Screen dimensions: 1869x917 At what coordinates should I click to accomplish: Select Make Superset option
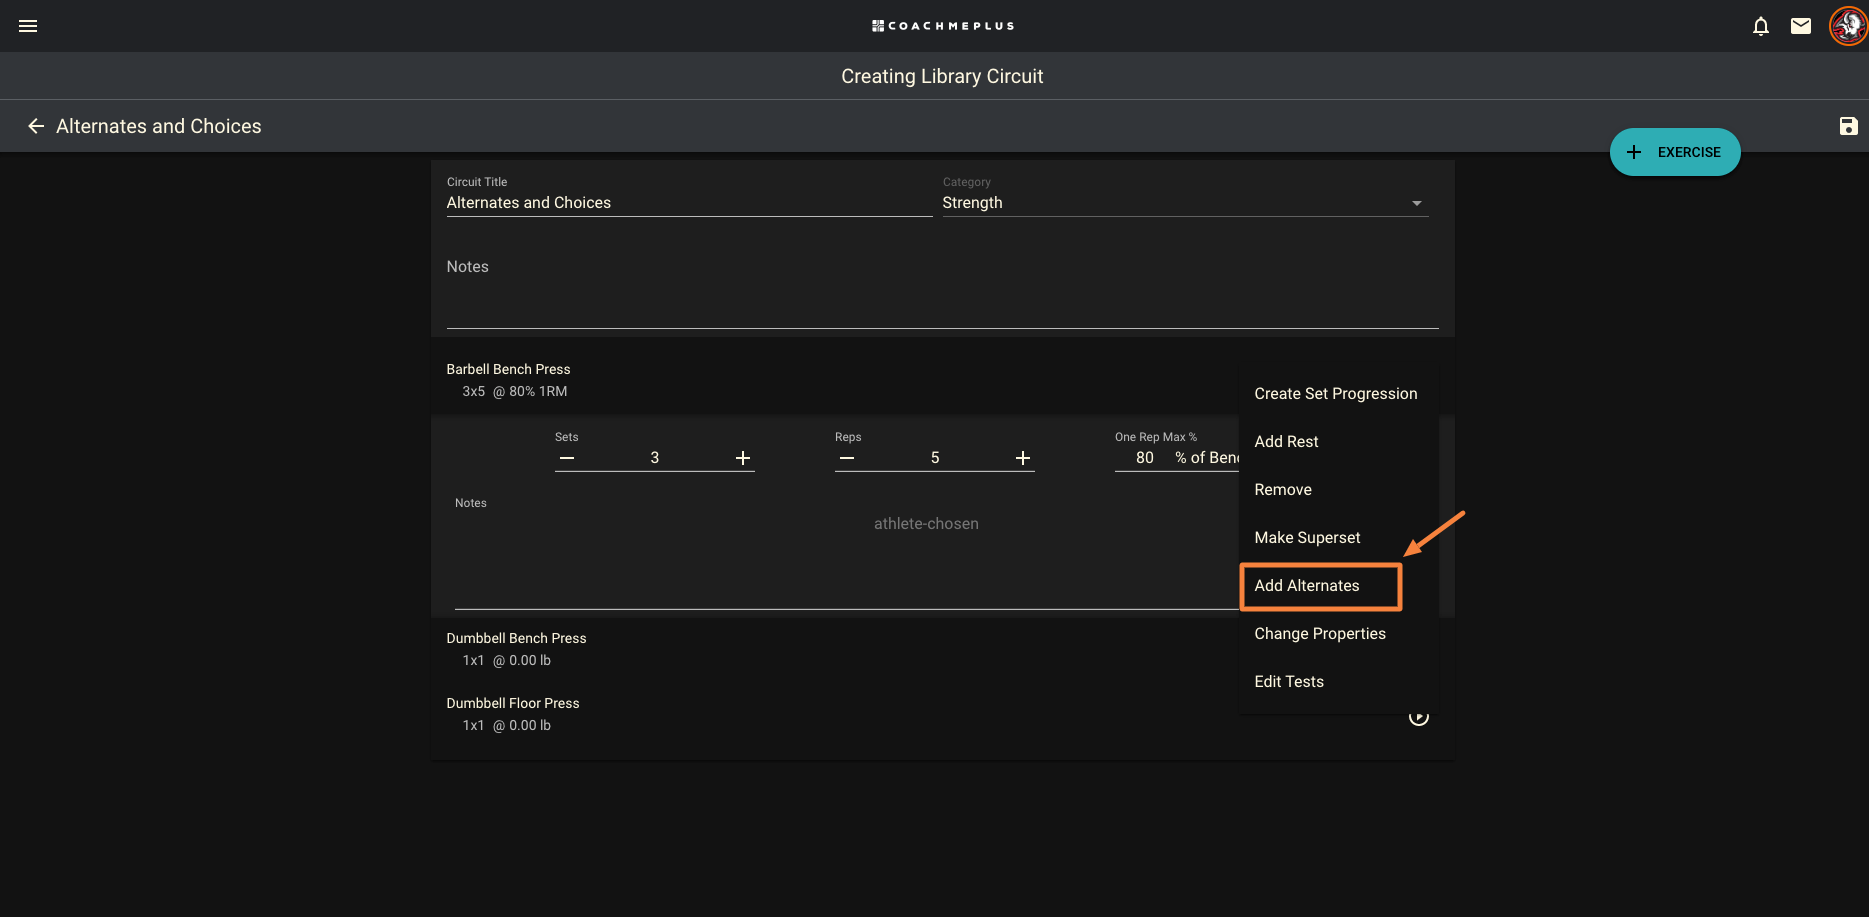[1338, 538]
